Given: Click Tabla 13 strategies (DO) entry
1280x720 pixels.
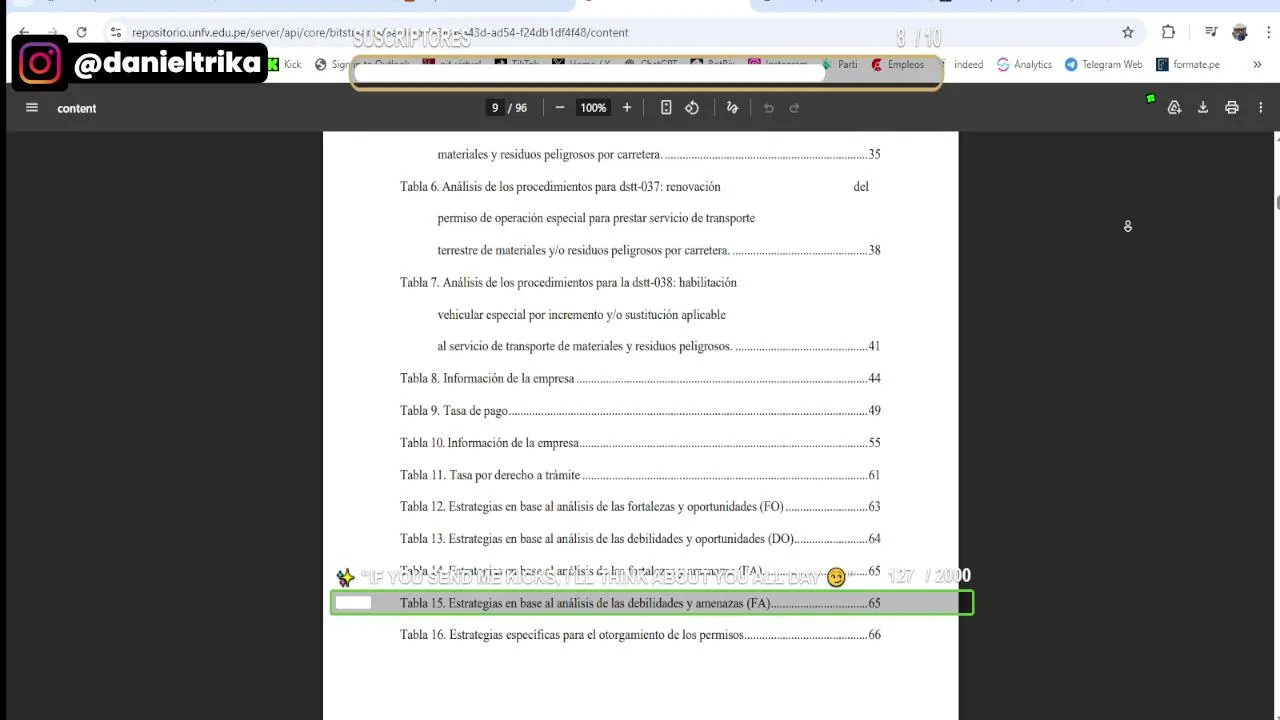Looking at the screenshot, I should [640, 538].
